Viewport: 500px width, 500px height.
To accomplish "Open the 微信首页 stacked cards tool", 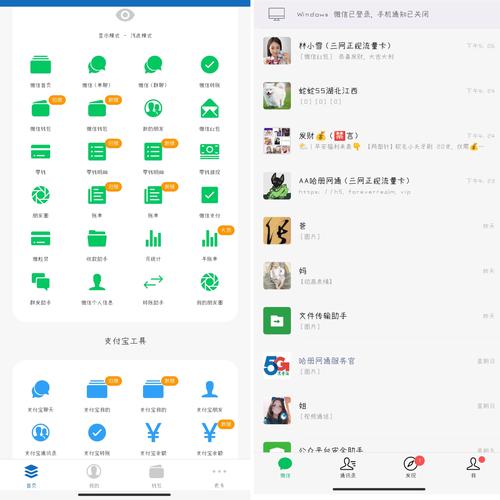I will 41,65.
